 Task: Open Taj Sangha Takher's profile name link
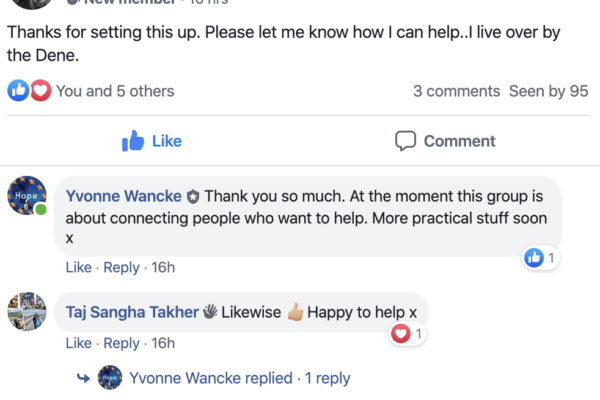(130, 312)
